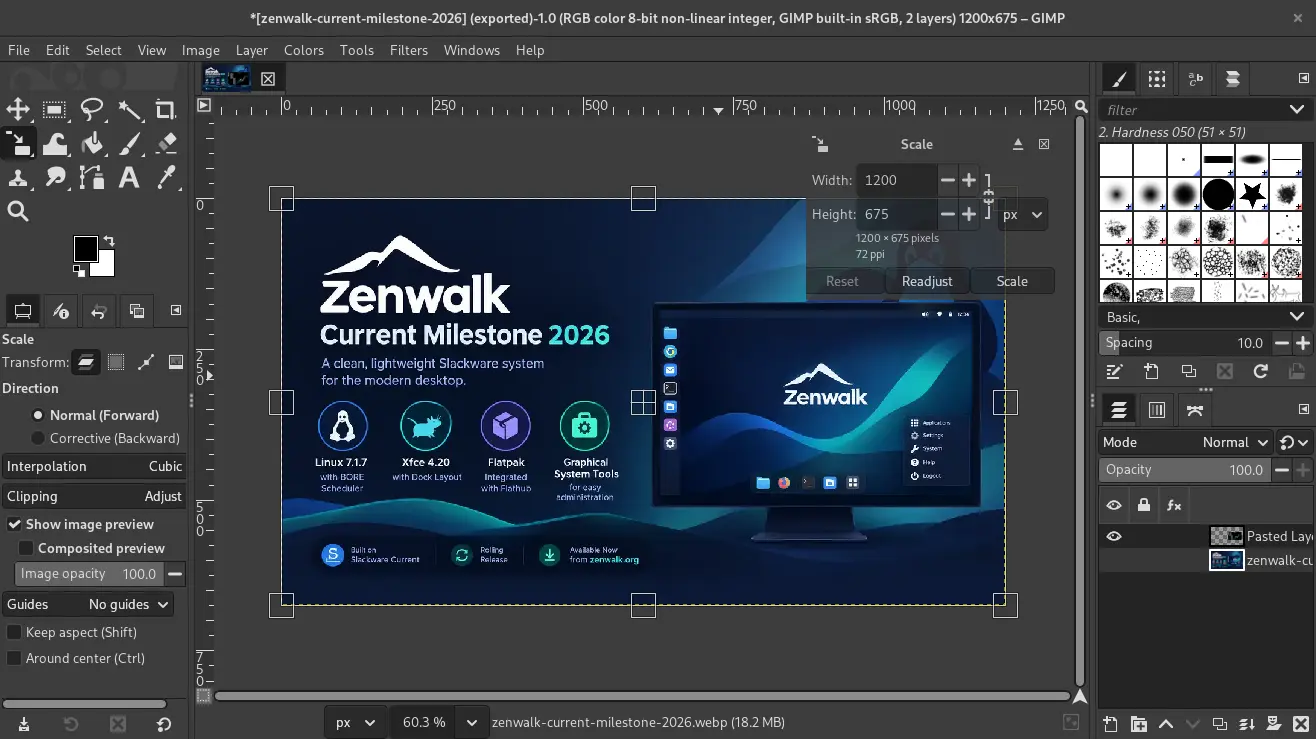
Task: Enable Around center (Ctrl)
Action: [76, 658]
